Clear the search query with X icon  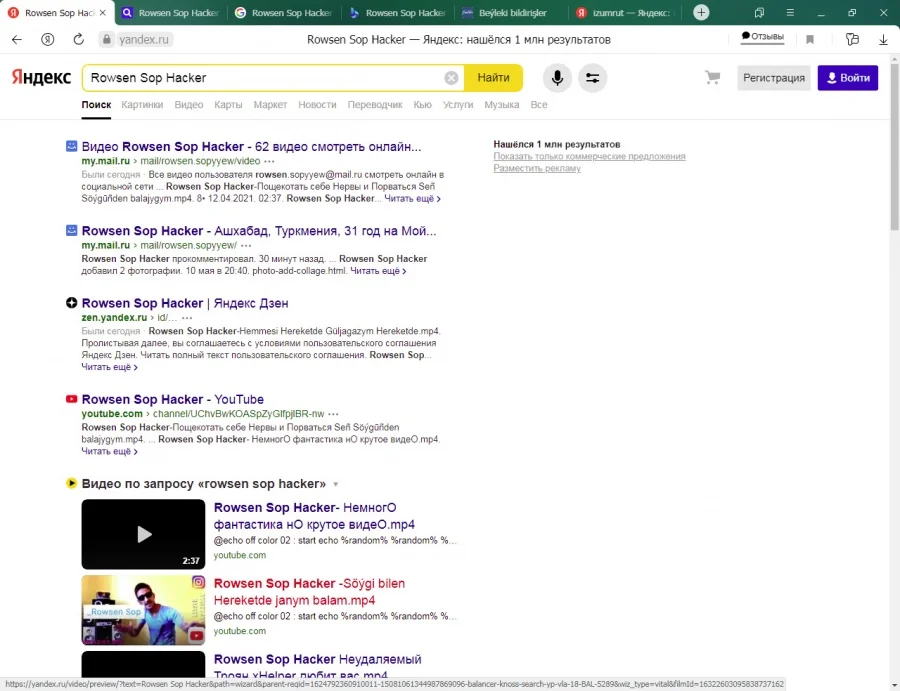point(452,78)
